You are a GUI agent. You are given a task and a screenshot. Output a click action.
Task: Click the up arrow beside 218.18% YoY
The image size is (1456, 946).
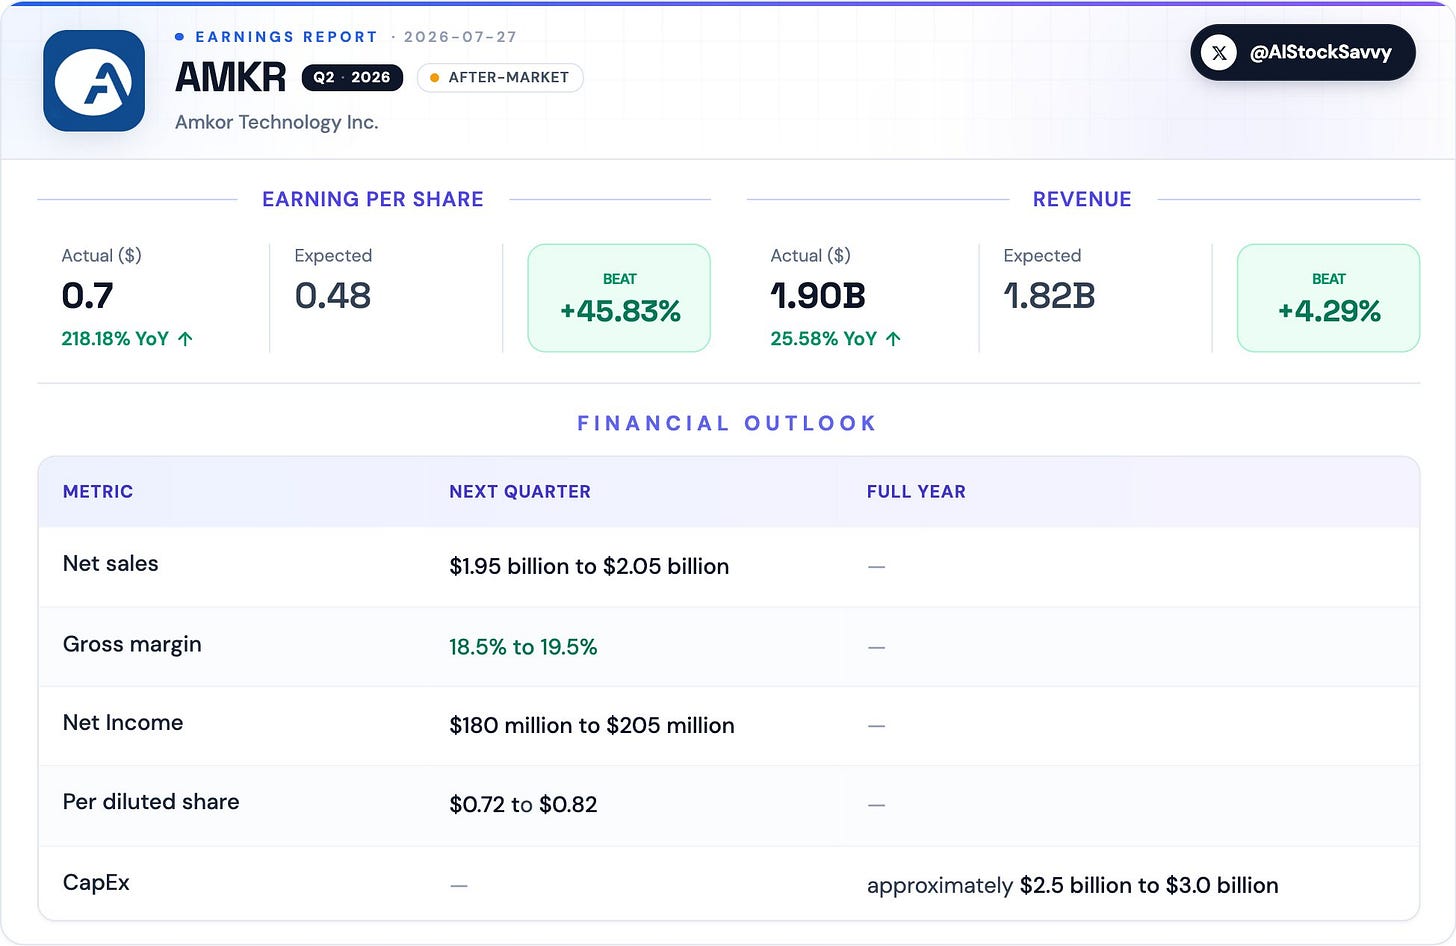[185, 339]
